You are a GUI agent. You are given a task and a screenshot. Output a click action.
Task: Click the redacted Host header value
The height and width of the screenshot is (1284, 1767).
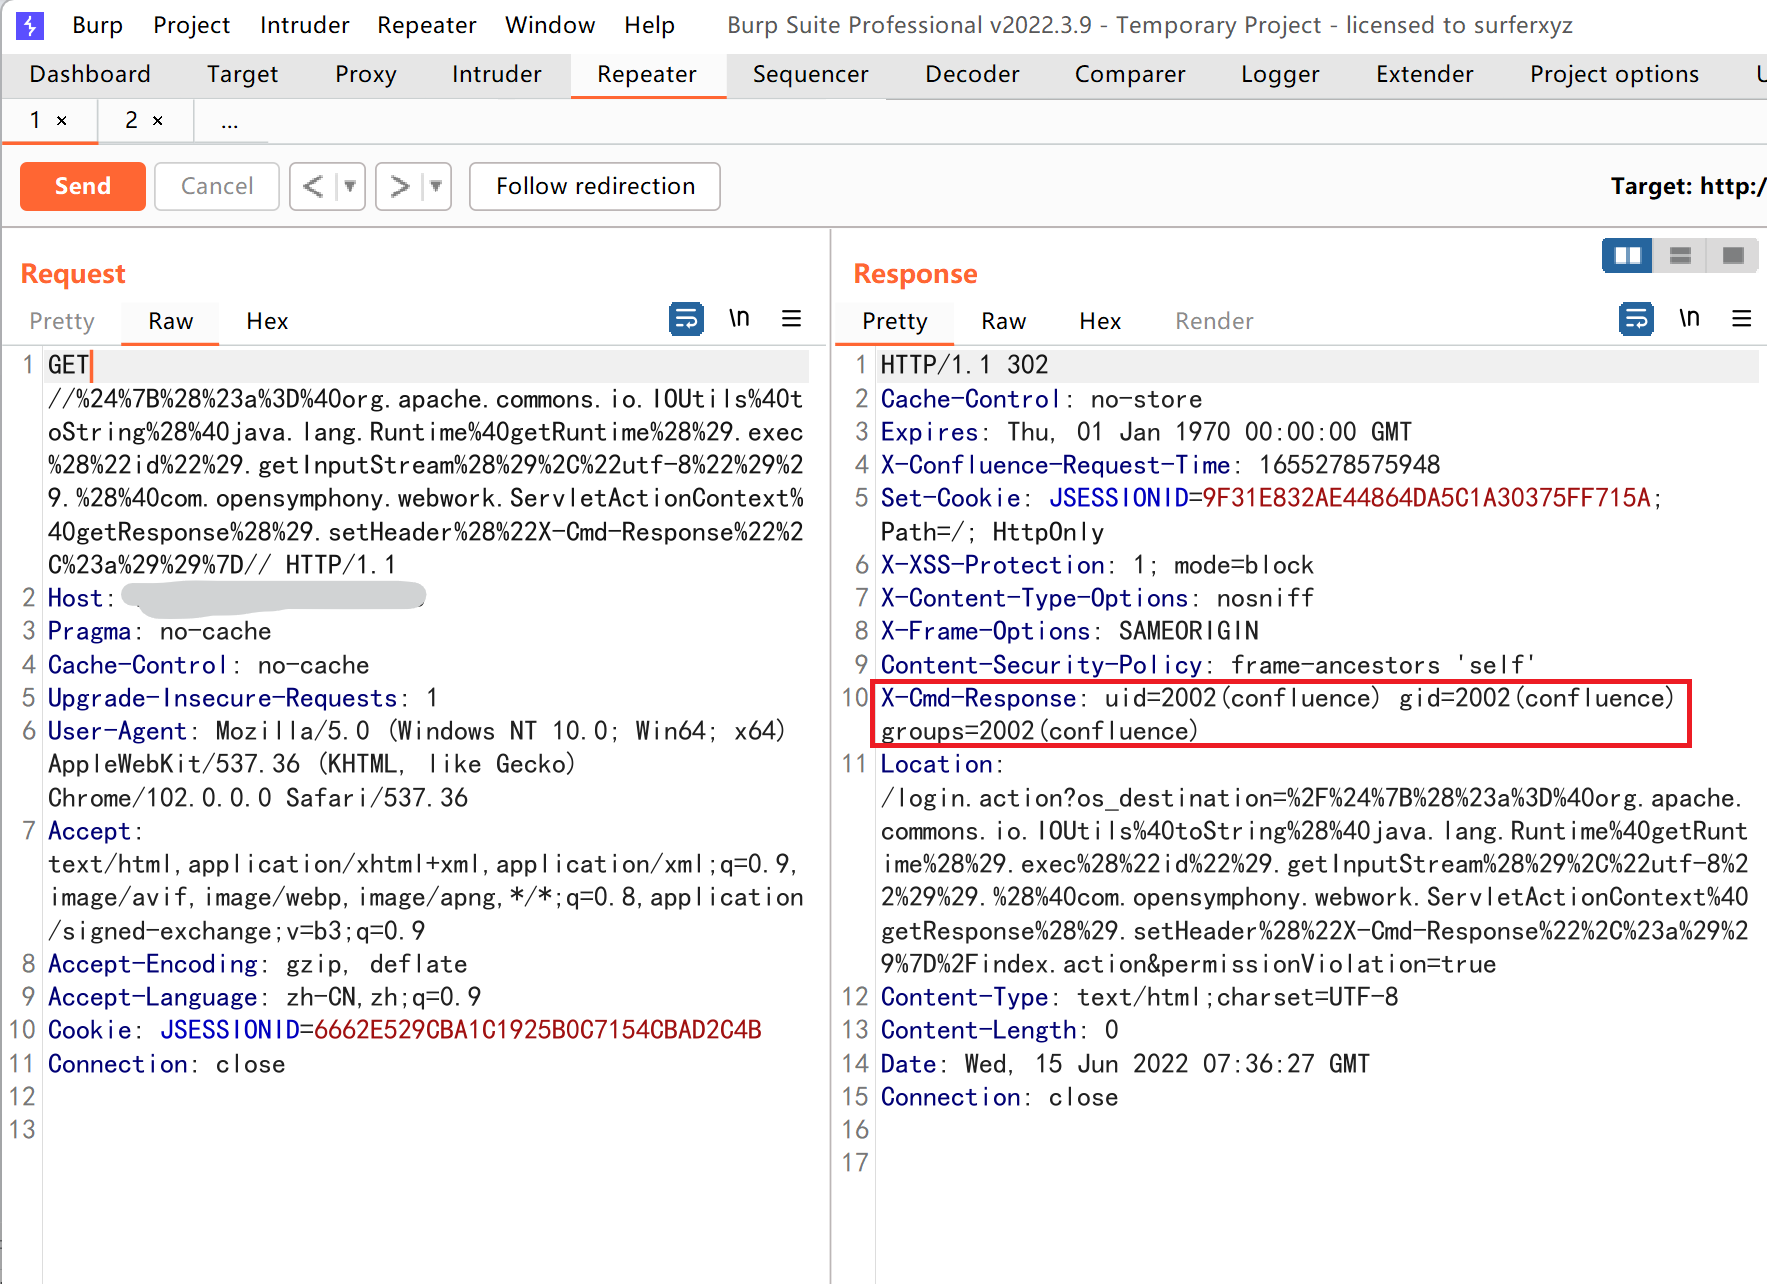(274, 597)
